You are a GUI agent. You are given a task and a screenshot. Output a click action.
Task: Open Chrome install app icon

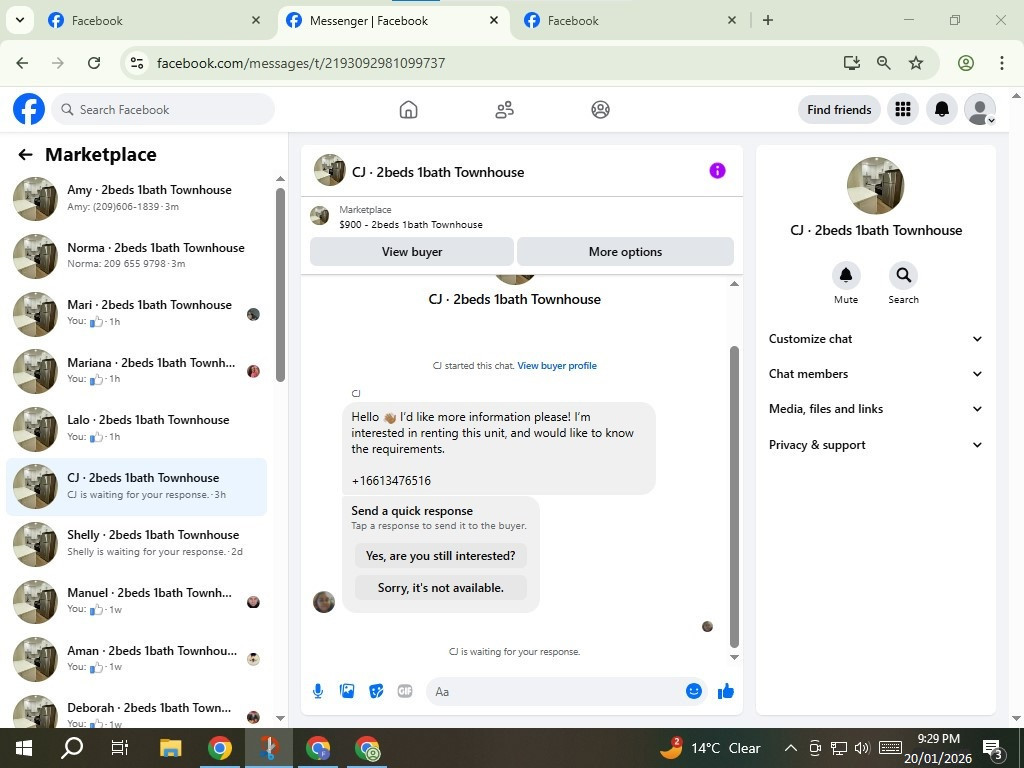852,63
